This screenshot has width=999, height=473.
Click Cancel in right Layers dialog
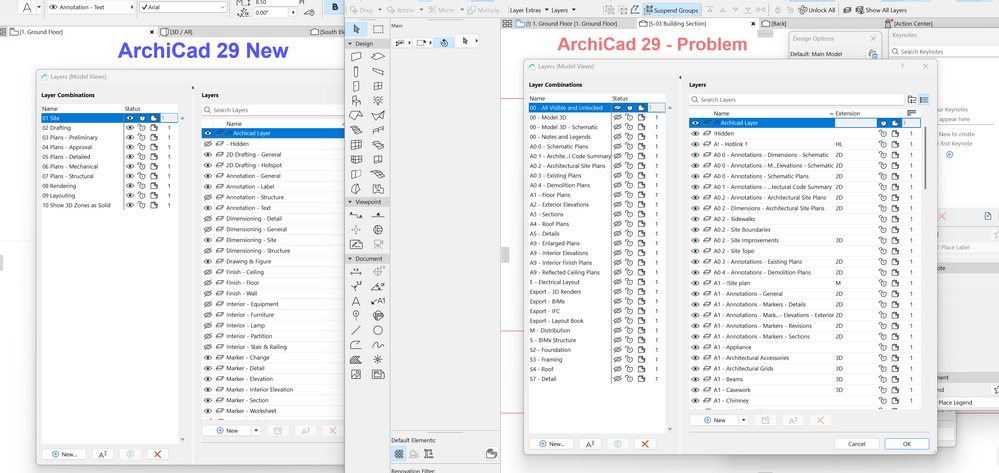click(857, 444)
